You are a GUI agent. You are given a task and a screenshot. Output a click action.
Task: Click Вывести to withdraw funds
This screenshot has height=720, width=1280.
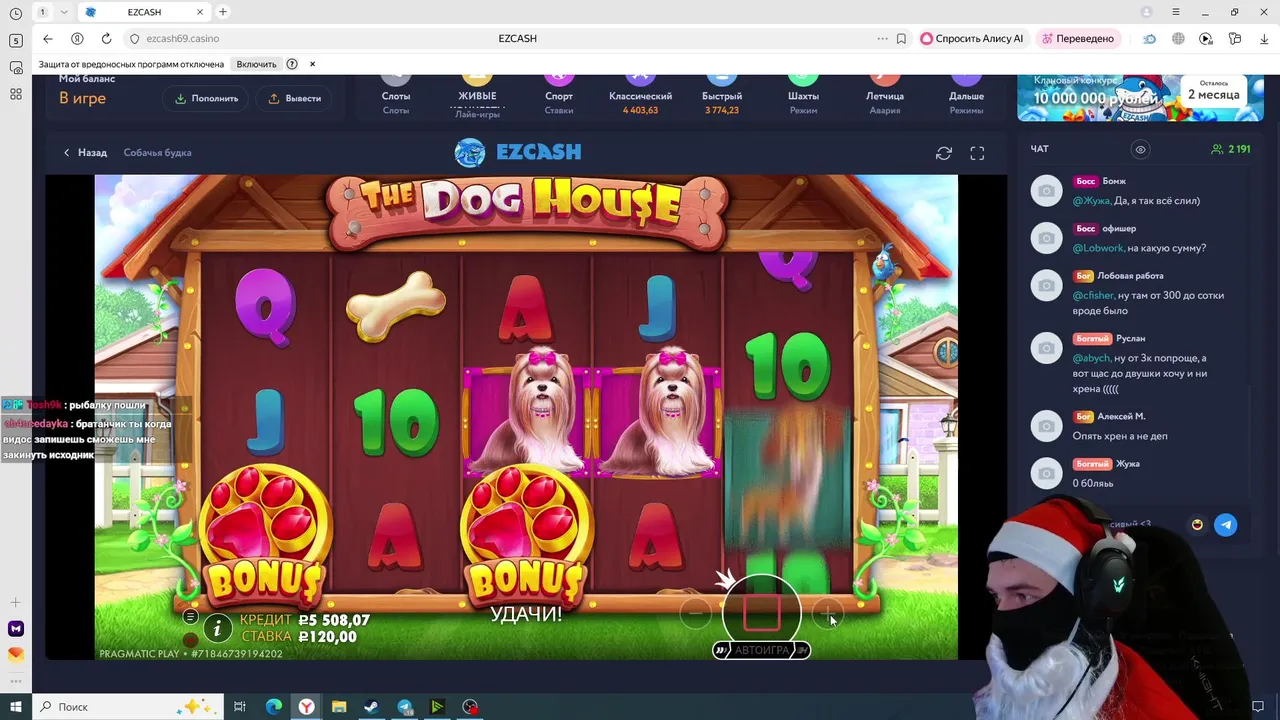(x=295, y=98)
